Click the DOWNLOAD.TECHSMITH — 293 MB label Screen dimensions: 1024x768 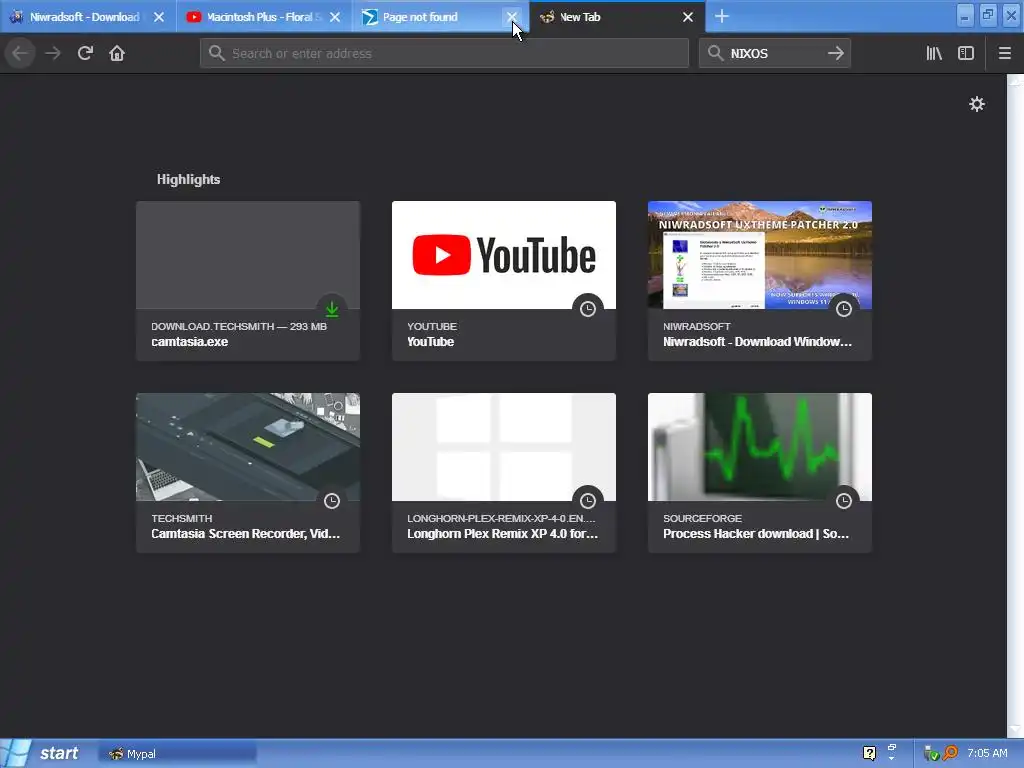(239, 327)
